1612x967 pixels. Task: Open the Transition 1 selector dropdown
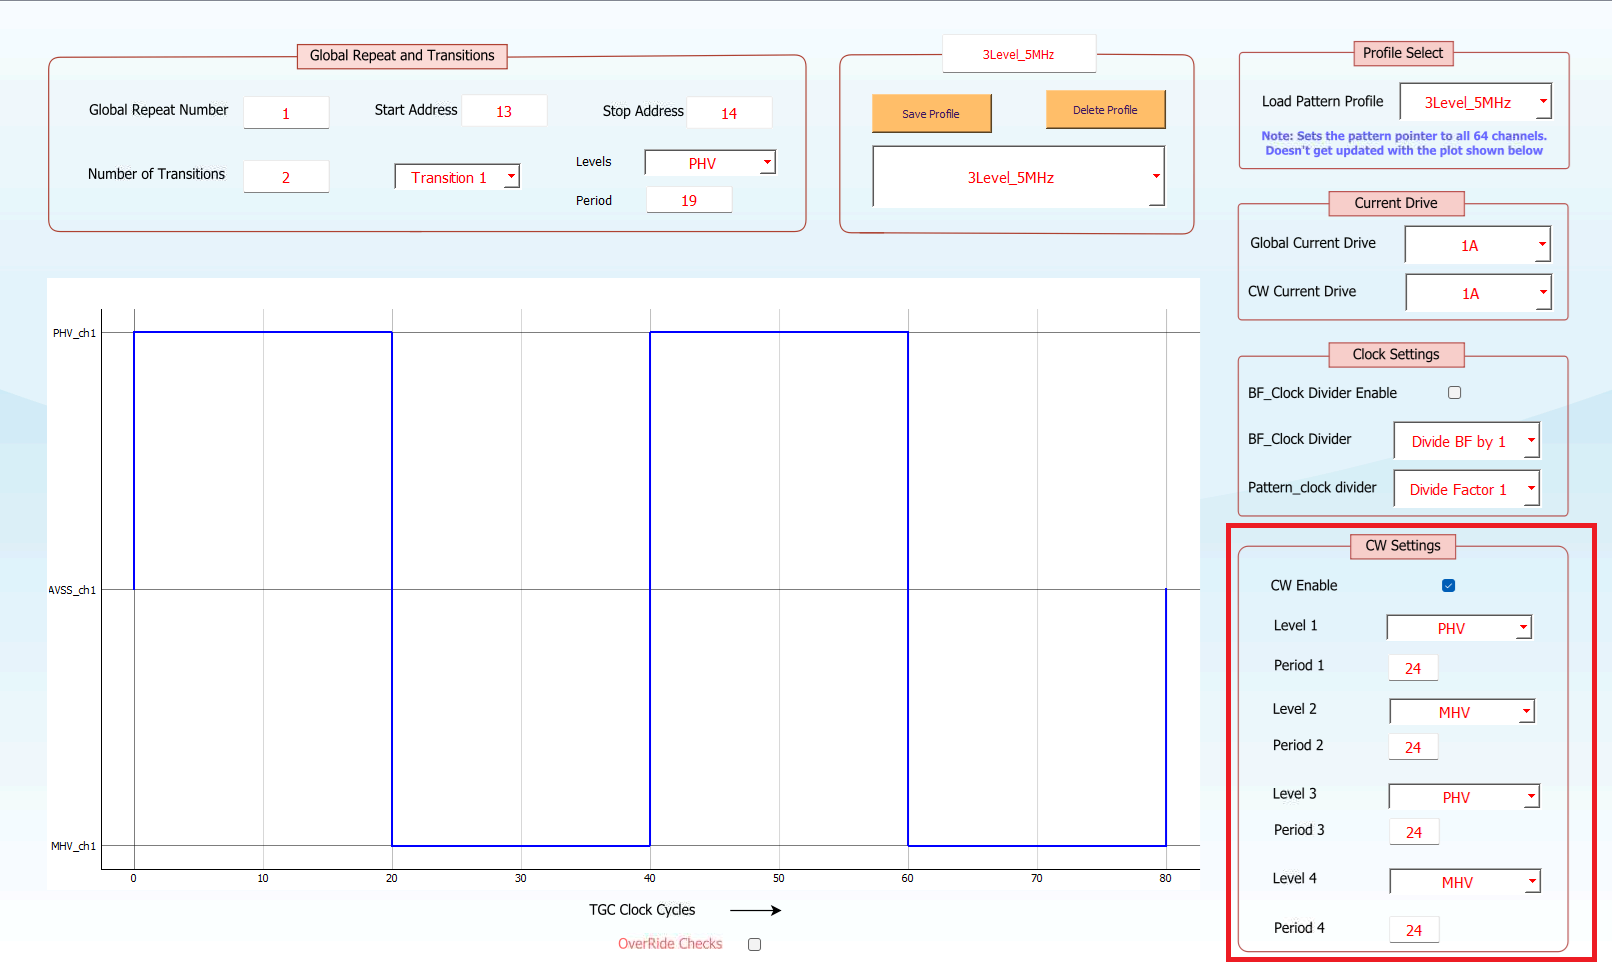coord(457,178)
